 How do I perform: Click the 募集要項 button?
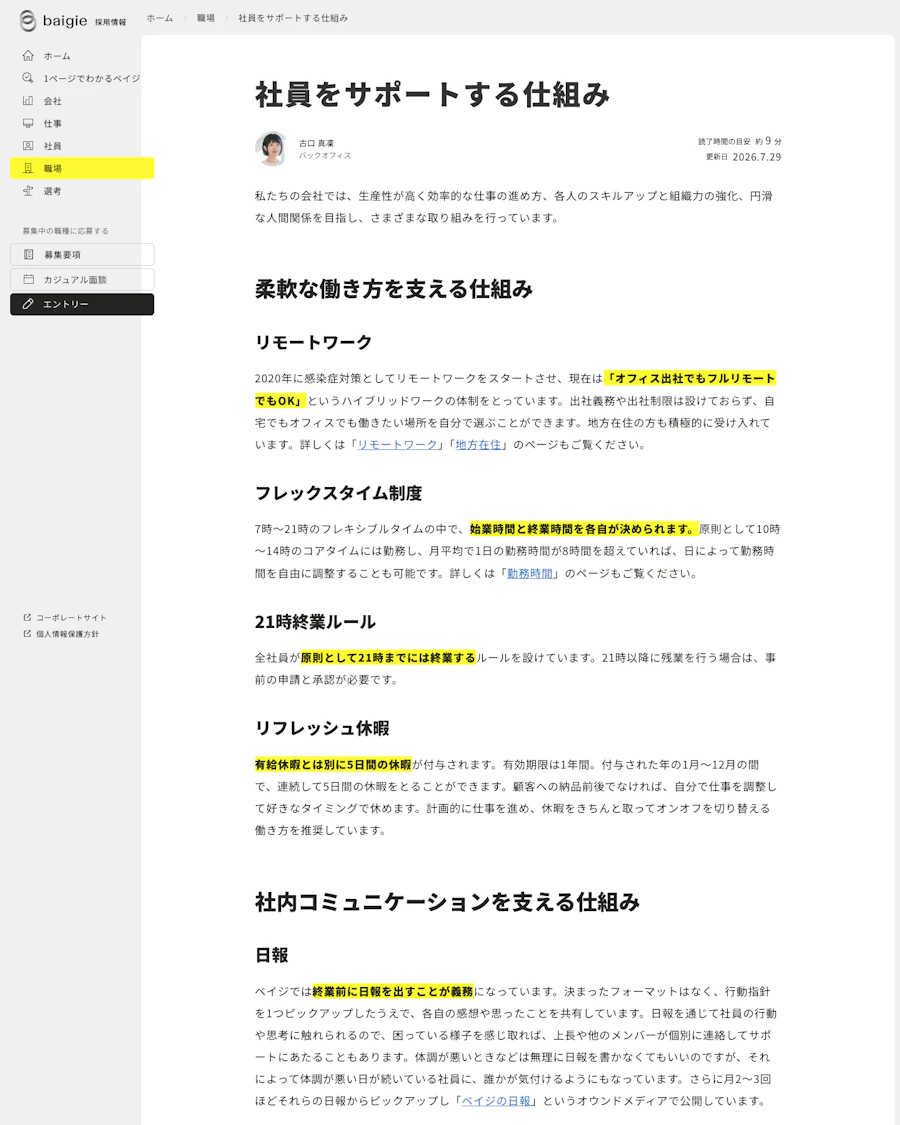pos(82,255)
